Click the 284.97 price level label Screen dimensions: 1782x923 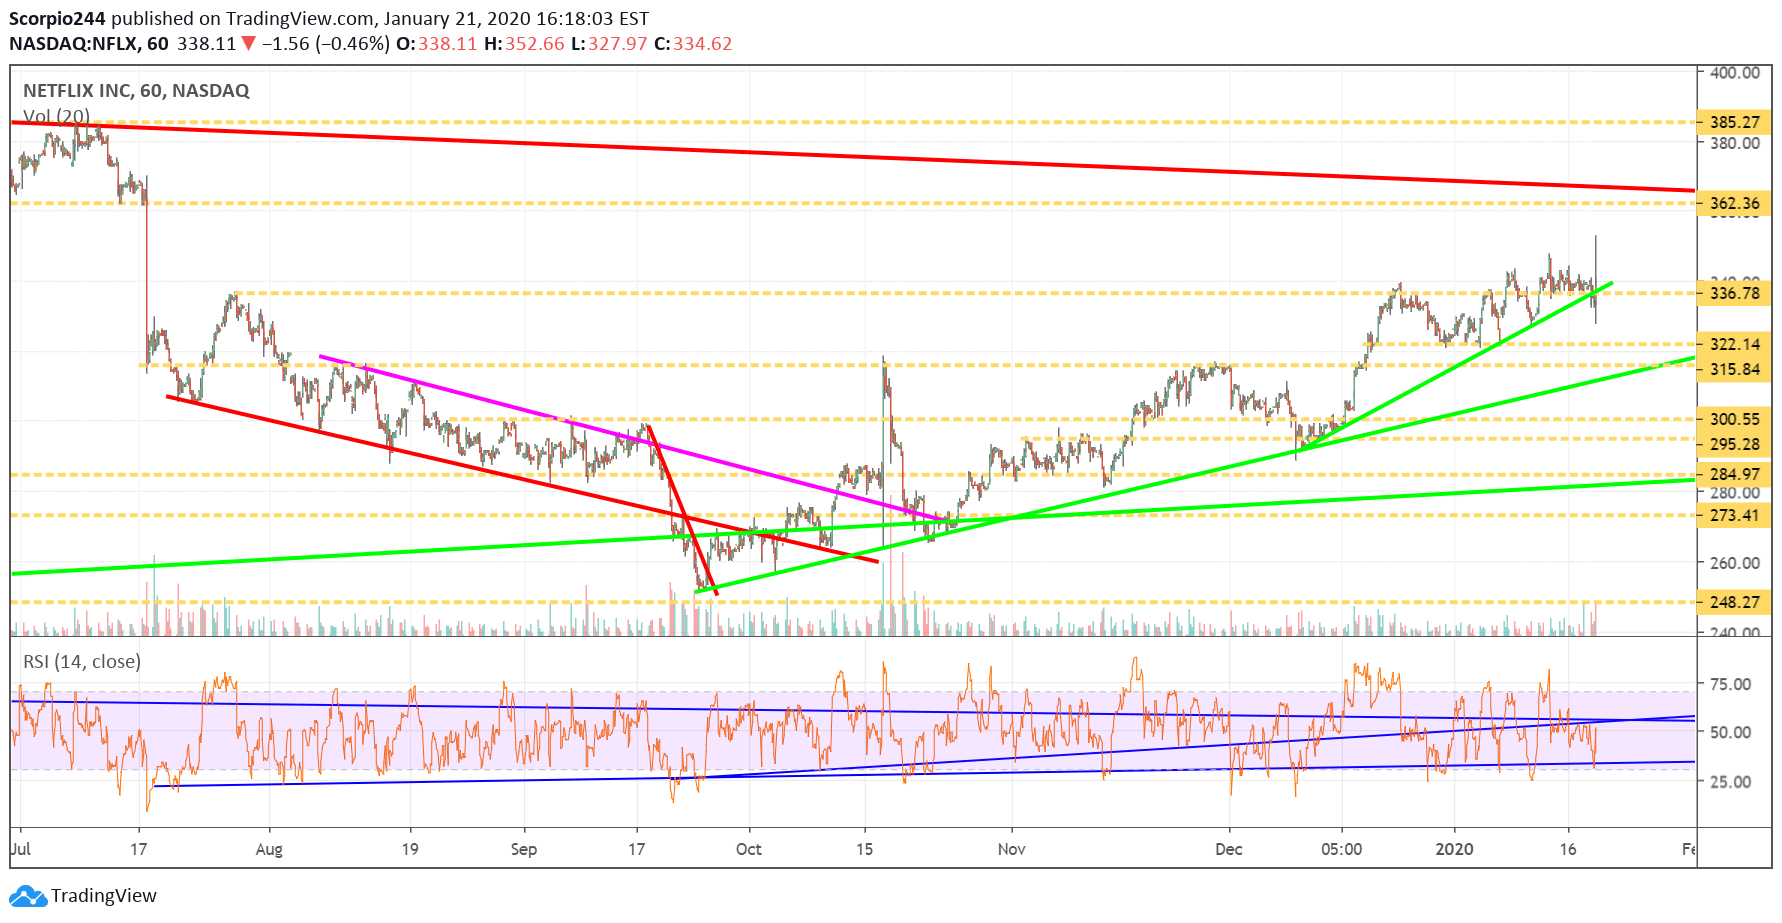(1734, 474)
